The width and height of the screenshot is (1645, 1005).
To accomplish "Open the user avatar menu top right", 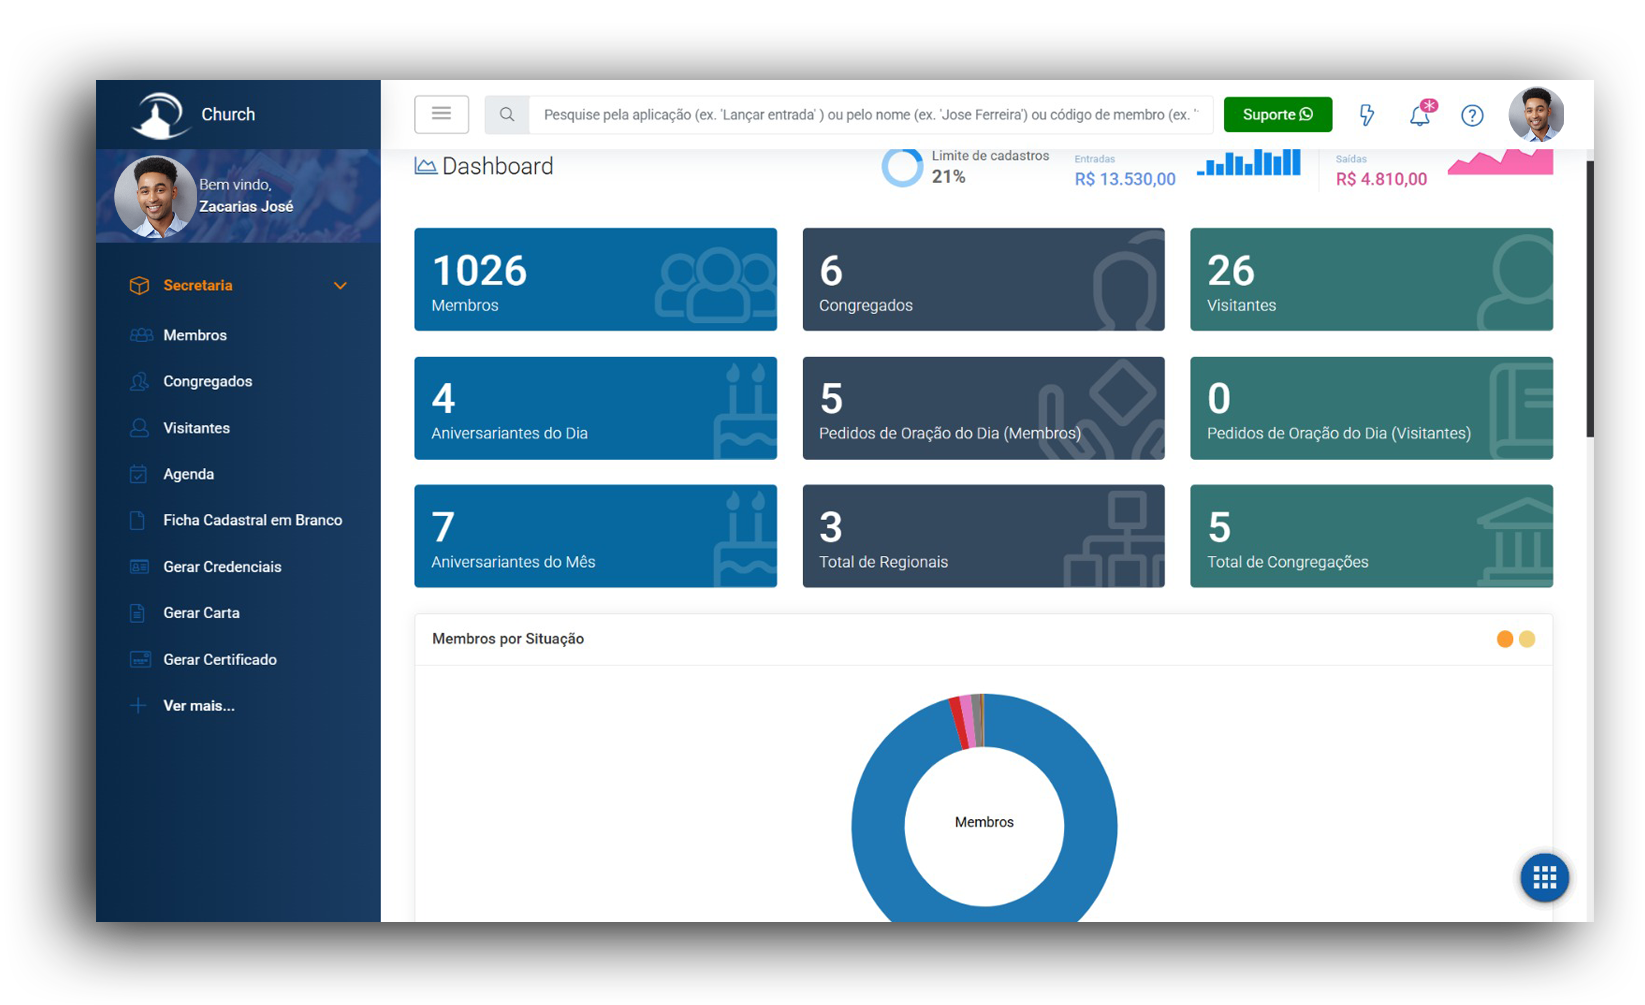I will click(1536, 115).
